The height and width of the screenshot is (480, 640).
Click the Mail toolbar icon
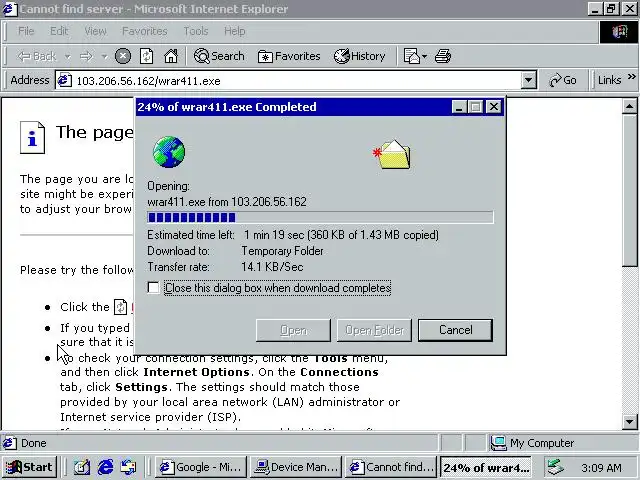(411, 56)
